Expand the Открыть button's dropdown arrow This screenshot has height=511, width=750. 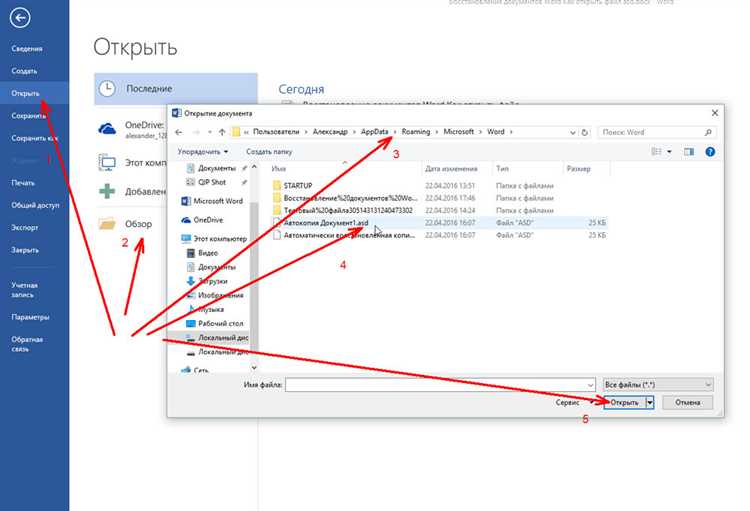pos(650,403)
